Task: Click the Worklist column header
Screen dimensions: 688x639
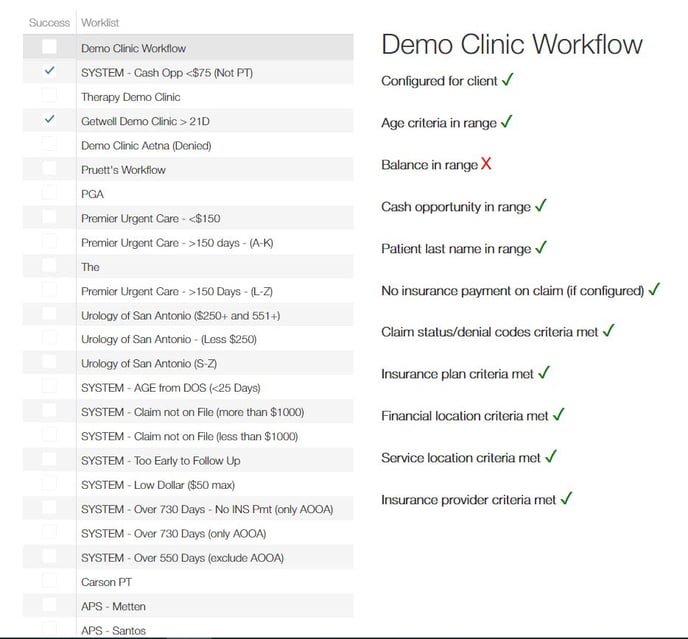Action: point(100,22)
